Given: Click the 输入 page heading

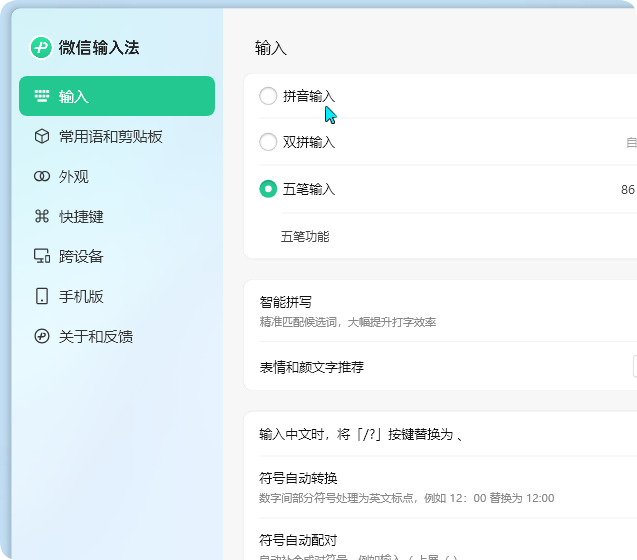Looking at the screenshot, I should click(x=271, y=48).
